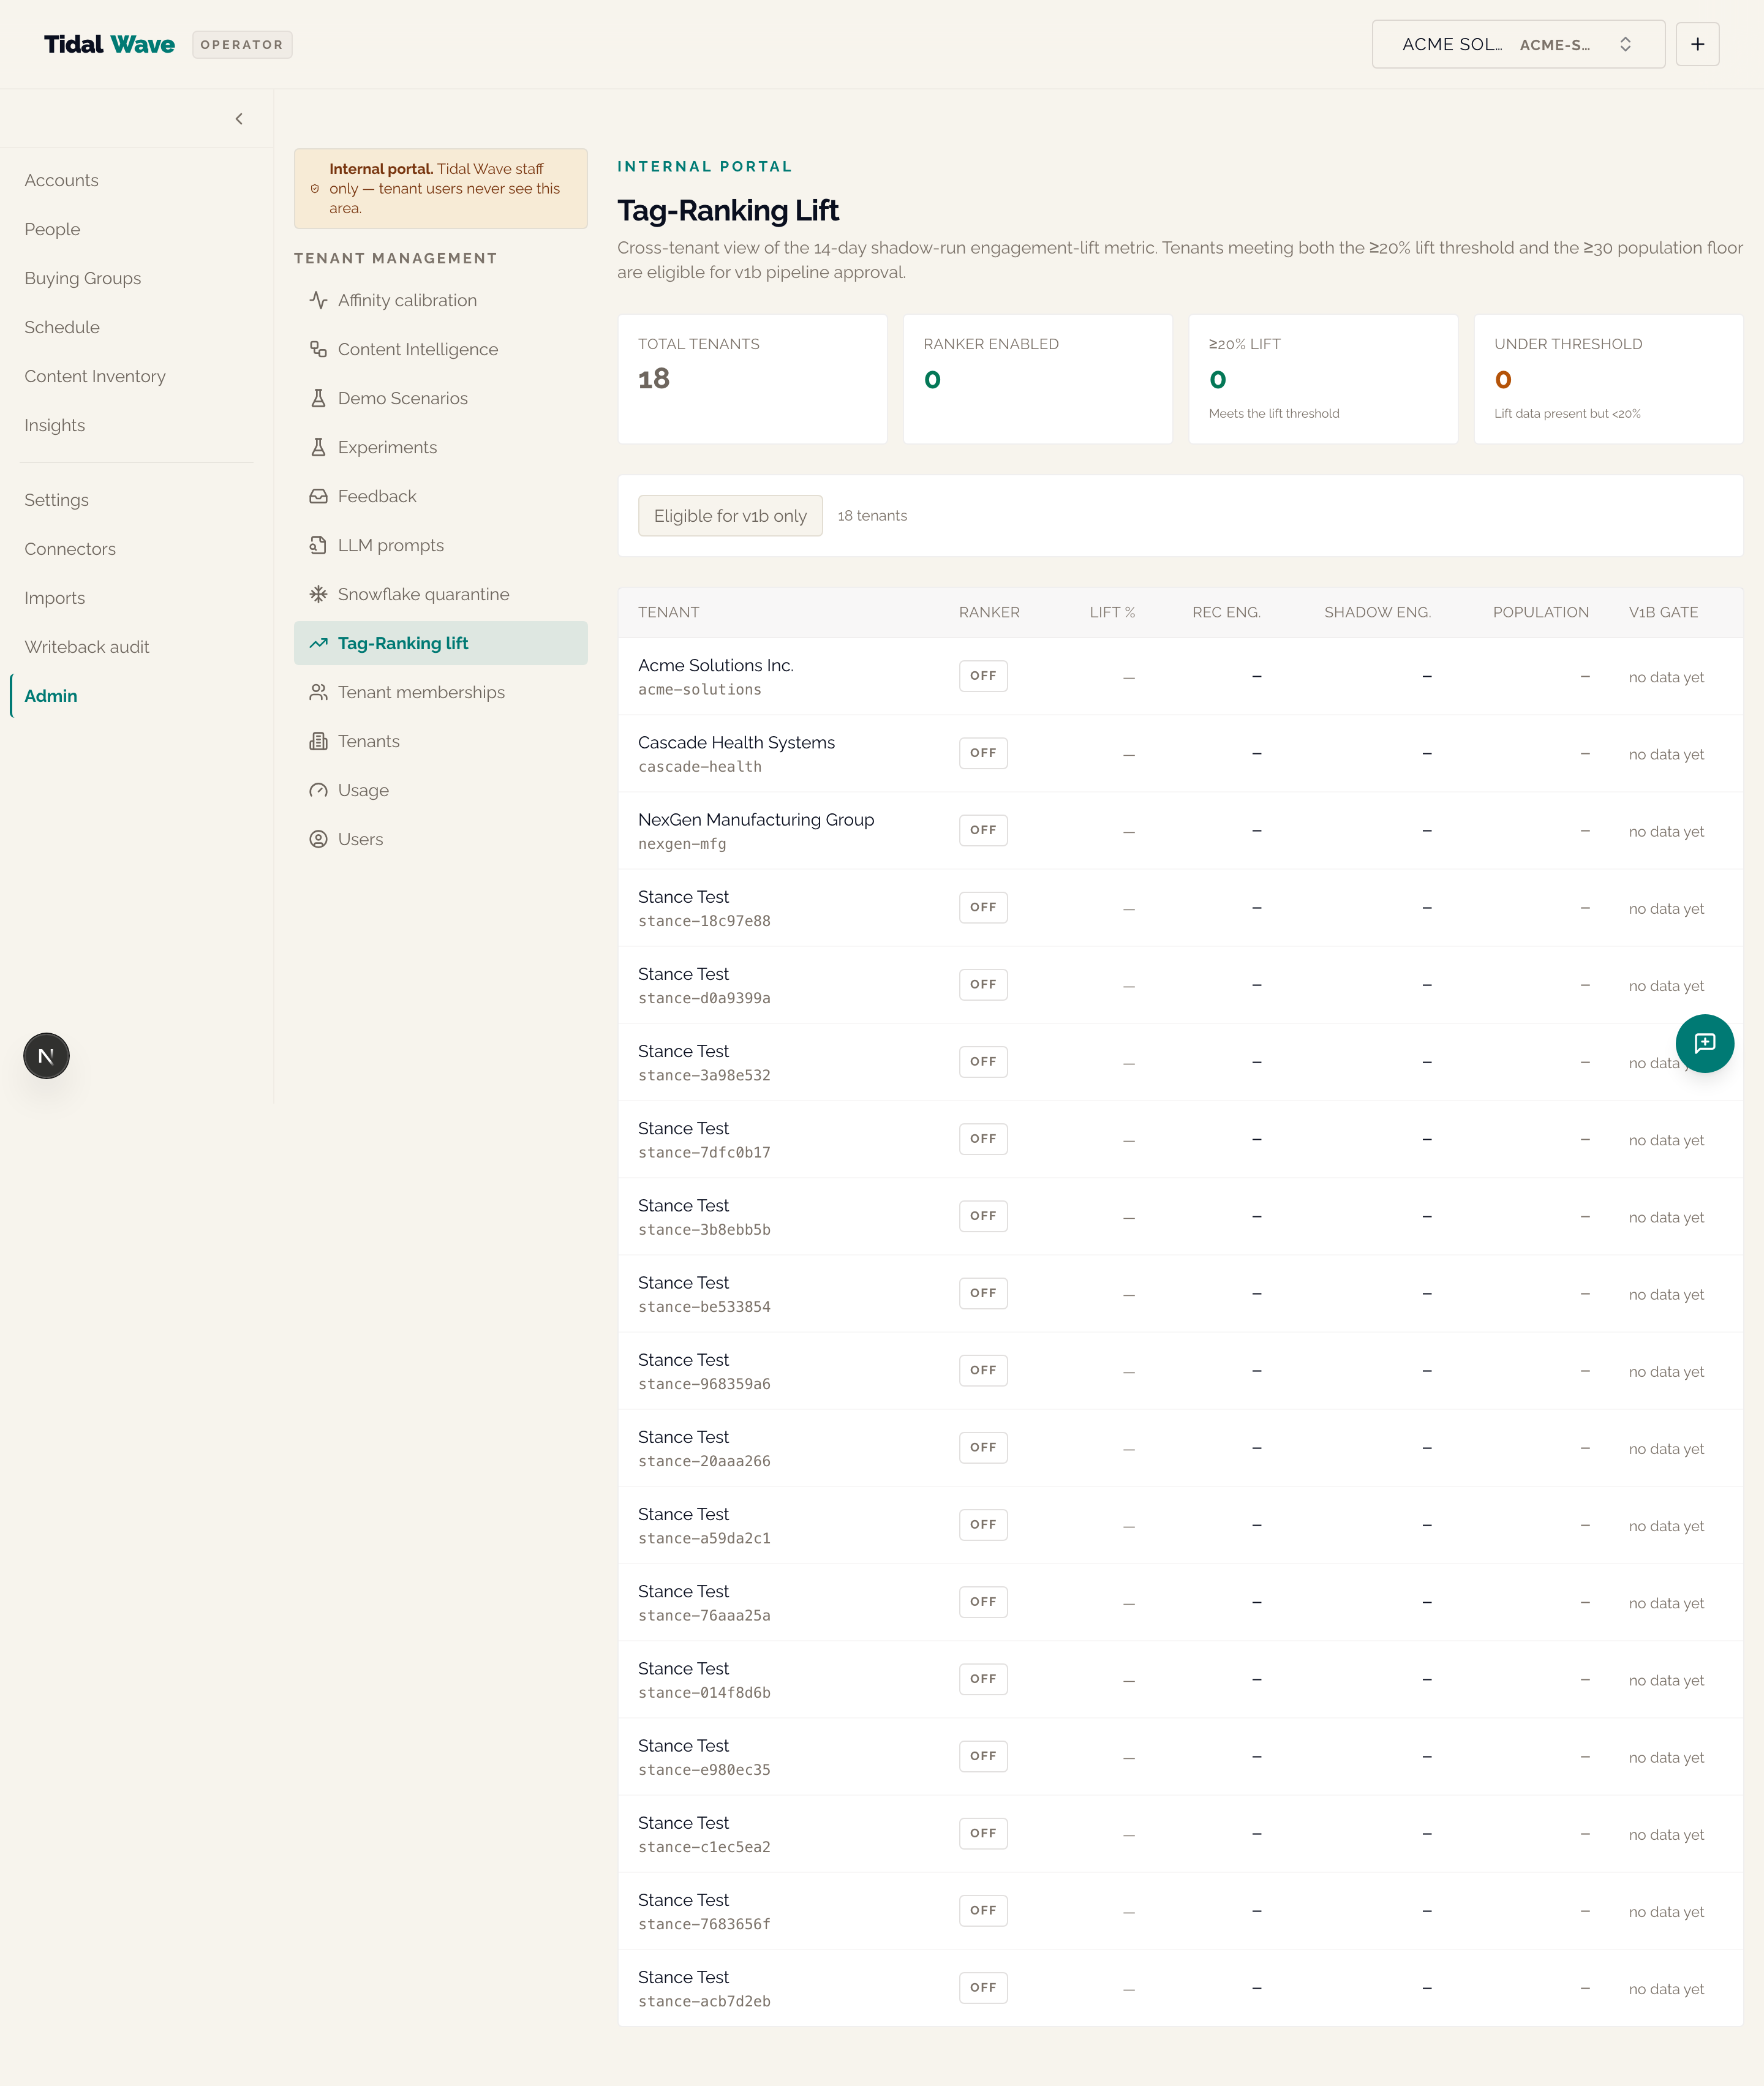
Task: Click the Content Intelligence icon
Action: [x=318, y=349]
